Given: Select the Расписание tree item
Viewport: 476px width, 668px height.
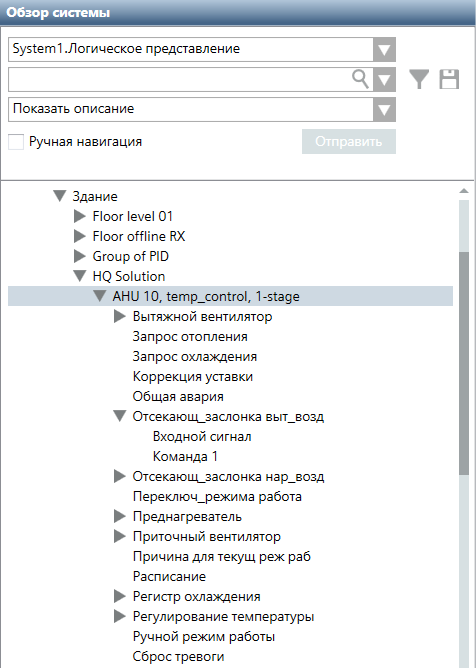Looking at the screenshot, I should coord(169,576).
